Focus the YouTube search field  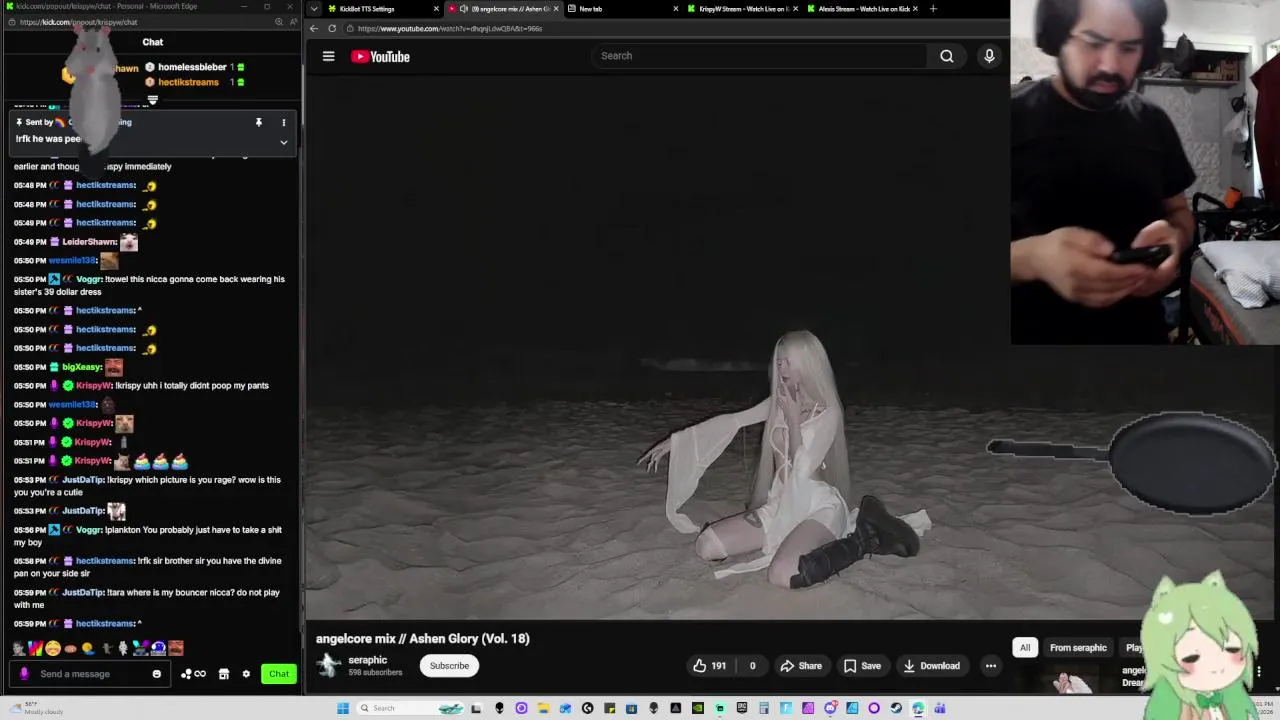click(760, 56)
